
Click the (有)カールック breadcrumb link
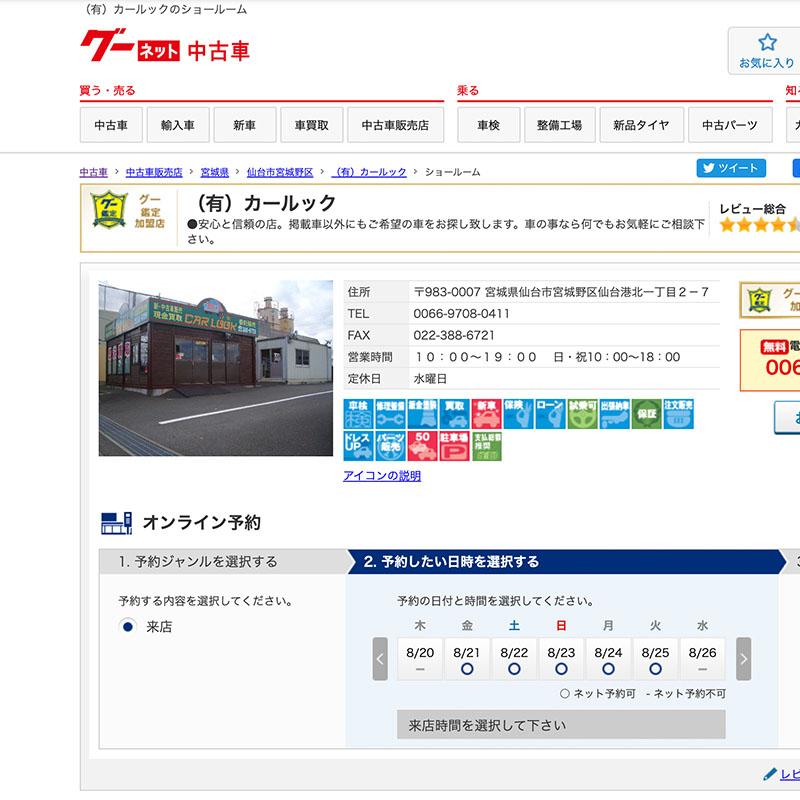coord(369,172)
